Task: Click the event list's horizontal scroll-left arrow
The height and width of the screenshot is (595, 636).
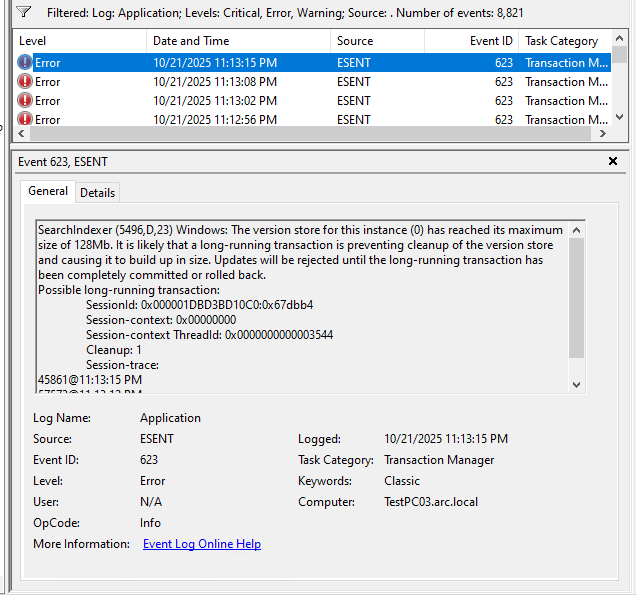Action: 22,133
